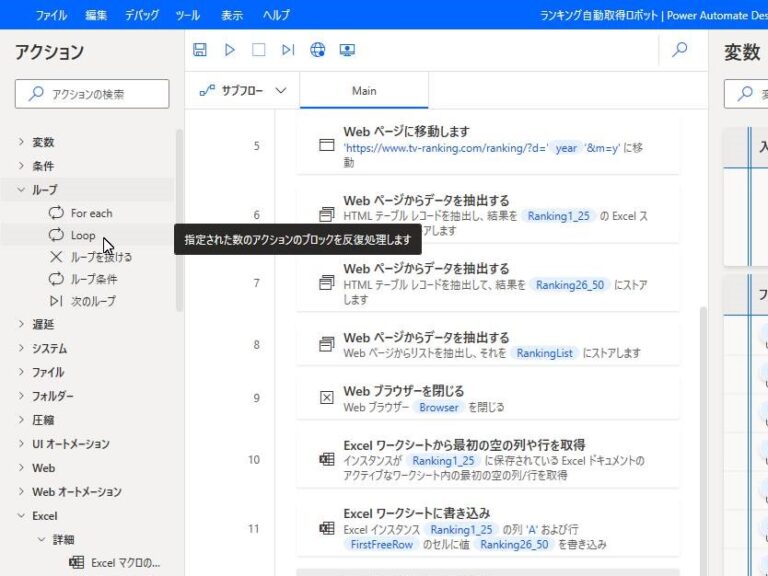Click the flow workspace vertical scrollbar
The height and width of the screenshot is (576, 768).
(703, 441)
